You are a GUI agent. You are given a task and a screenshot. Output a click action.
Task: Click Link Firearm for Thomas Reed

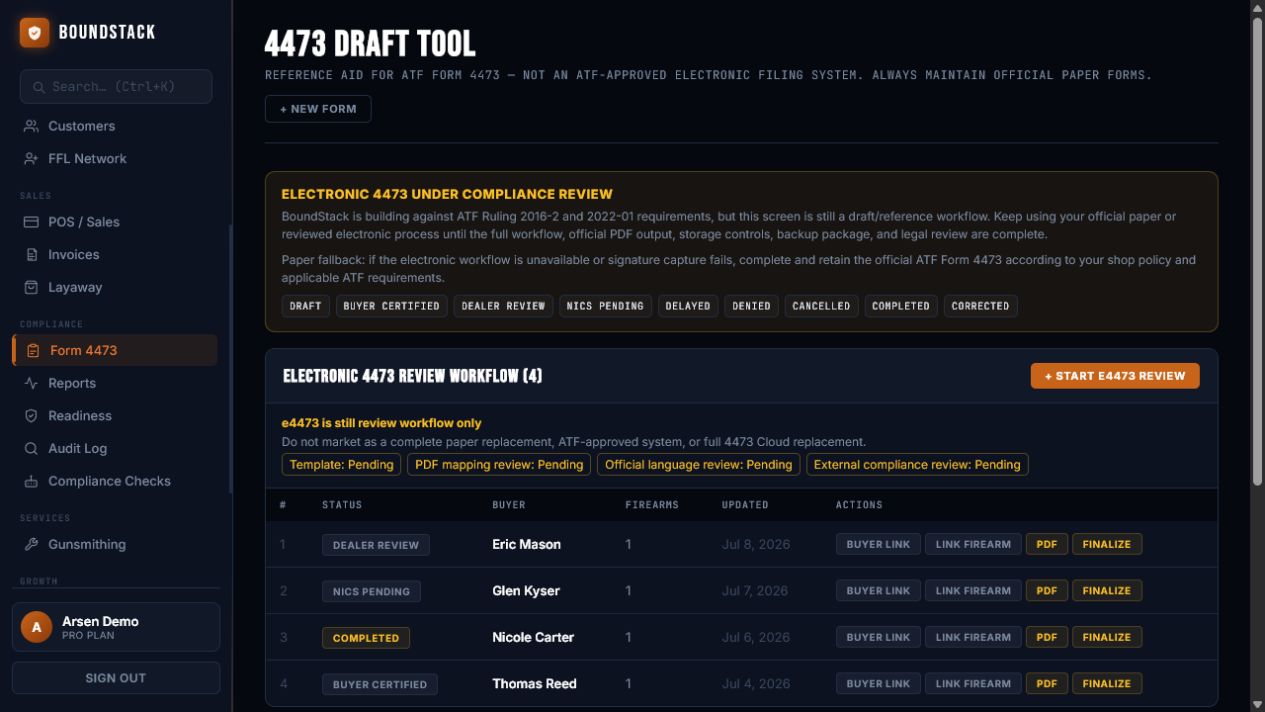coord(973,684)
